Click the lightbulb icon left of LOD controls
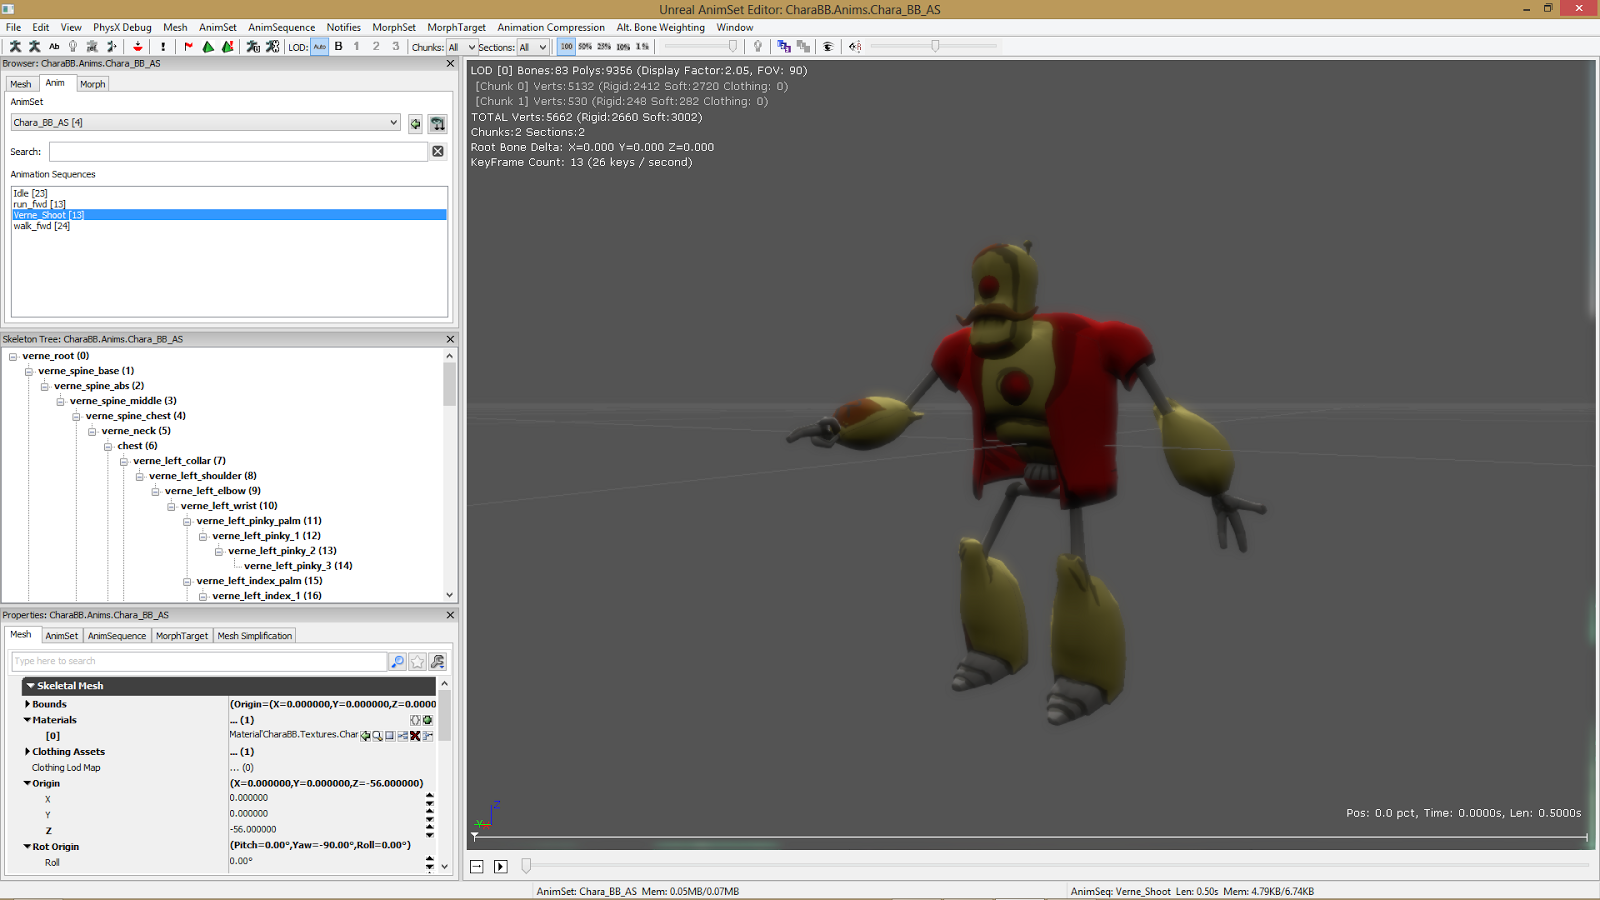 coord(73,47)
